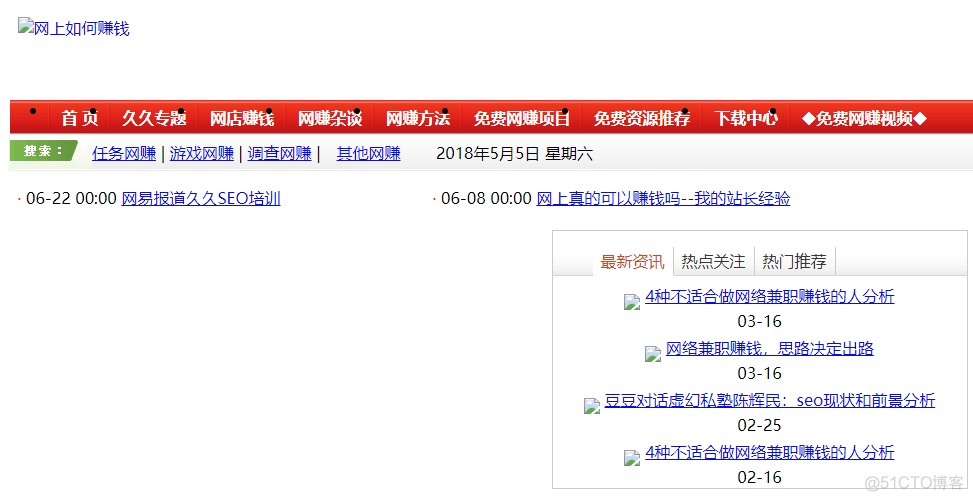Open 免费网赚项目 in the navigation bar
Screen dimensions: 973x501
[x=522, y=118]
